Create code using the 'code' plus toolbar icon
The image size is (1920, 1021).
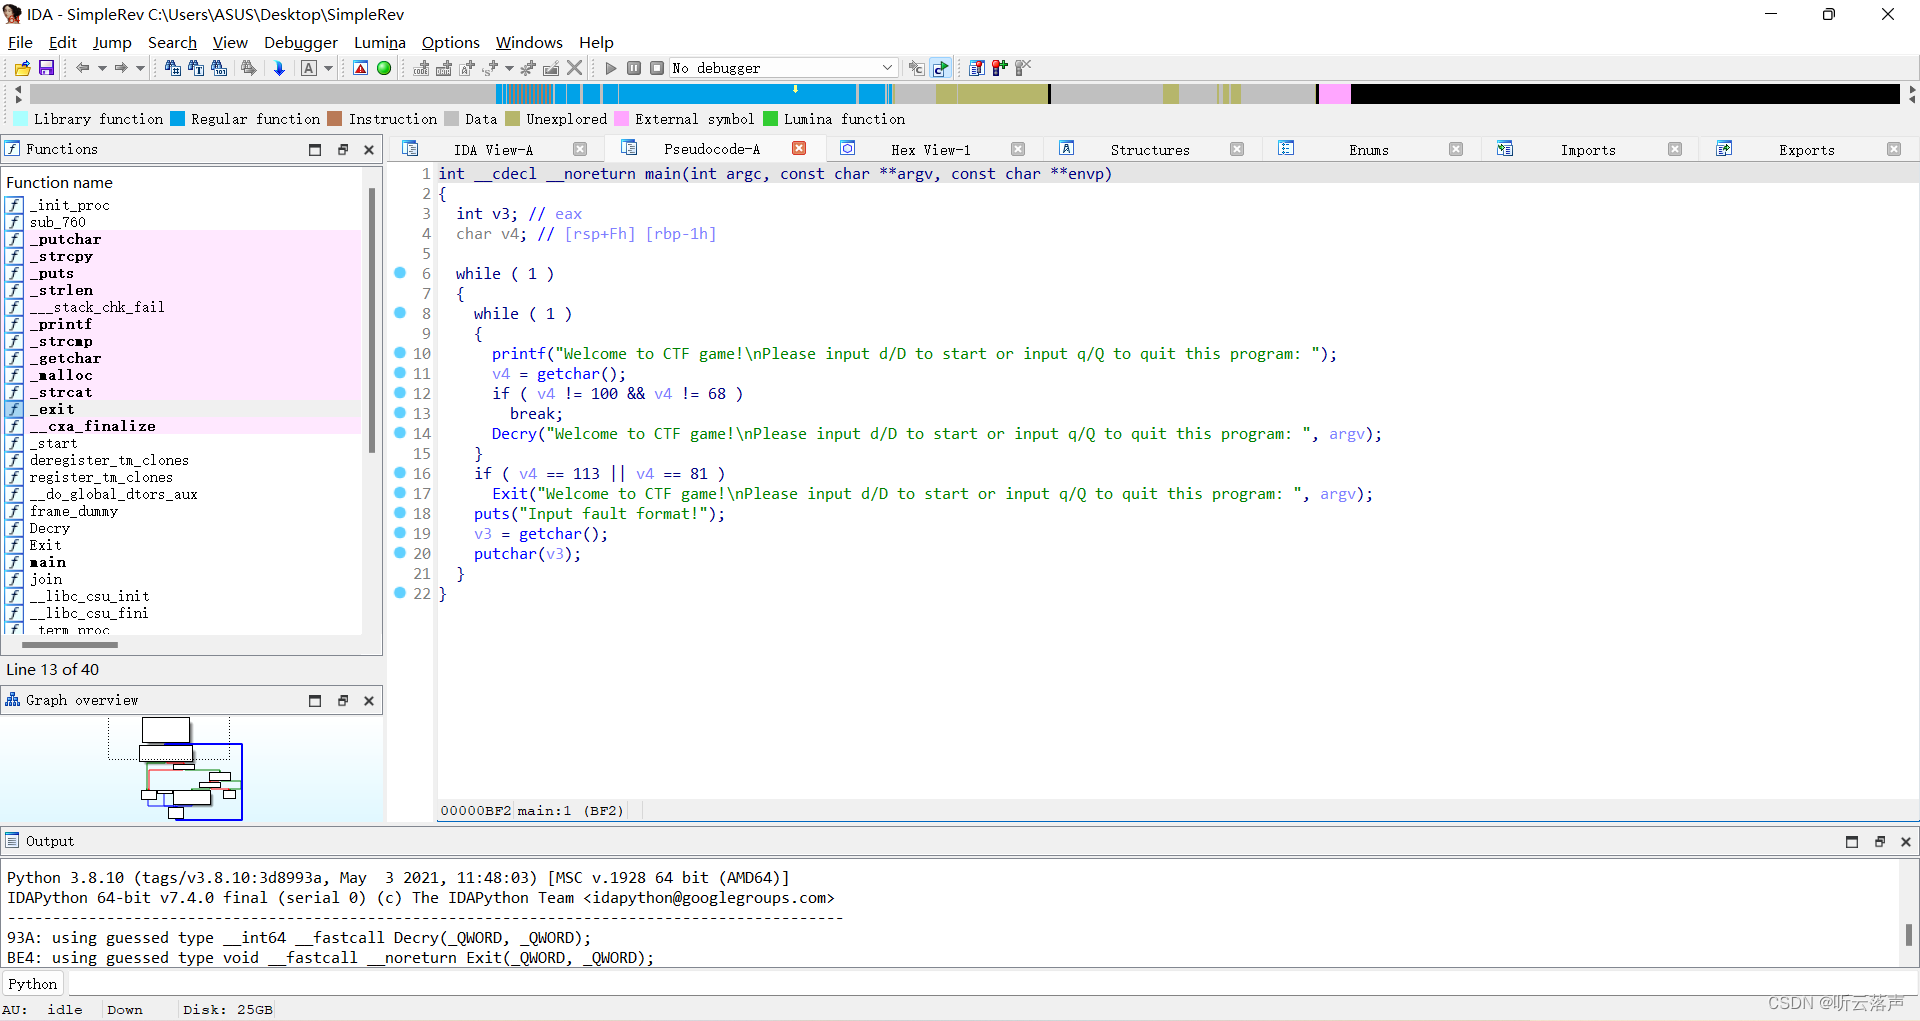(420, 68)
